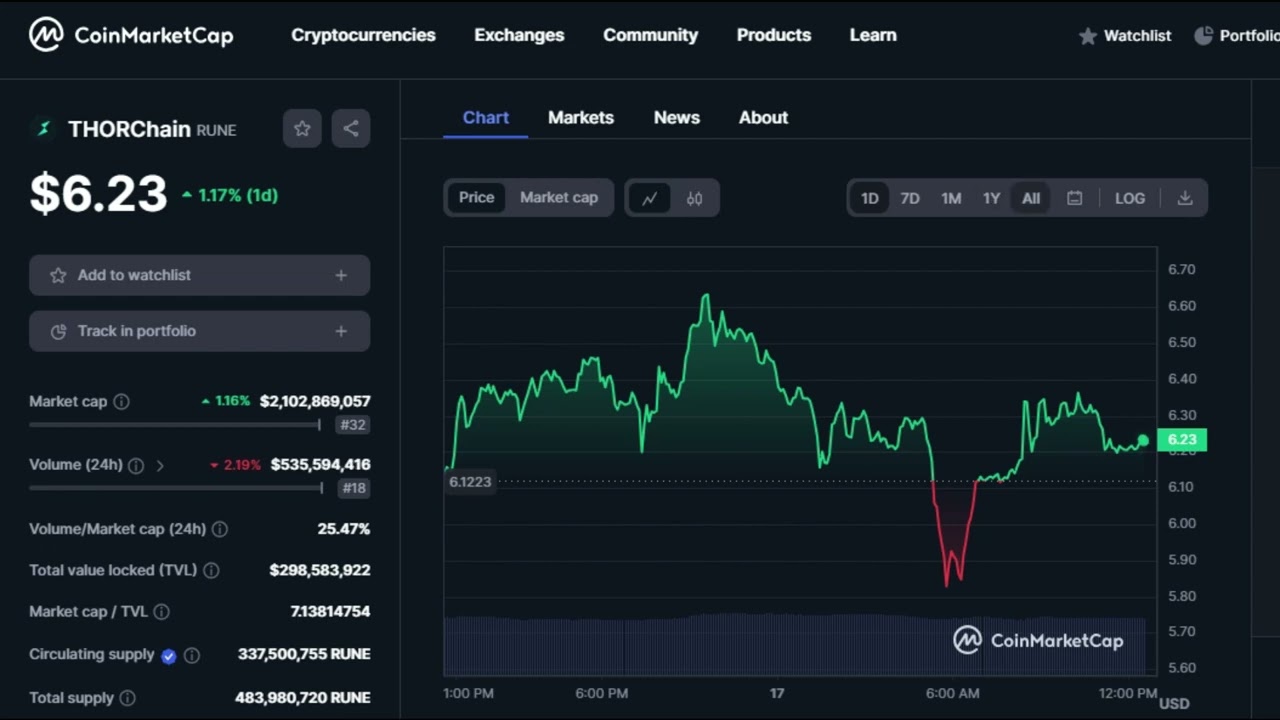Open the Exchanges menu

pos(519,35)
